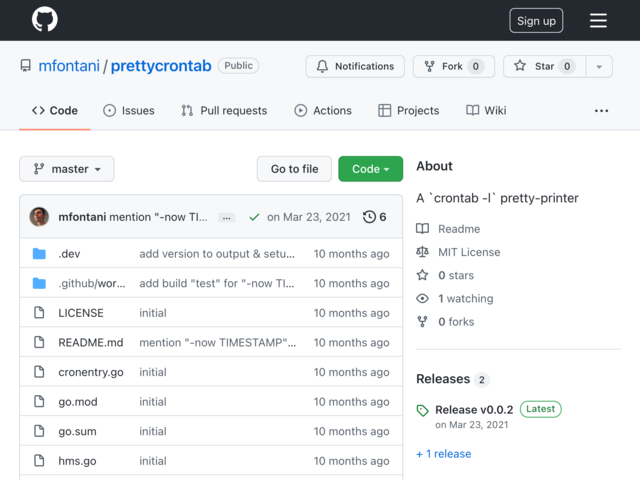Click the Latest release badge
Image resolution: width=640 pixels, height=480 pixels.
coord(540,409)
